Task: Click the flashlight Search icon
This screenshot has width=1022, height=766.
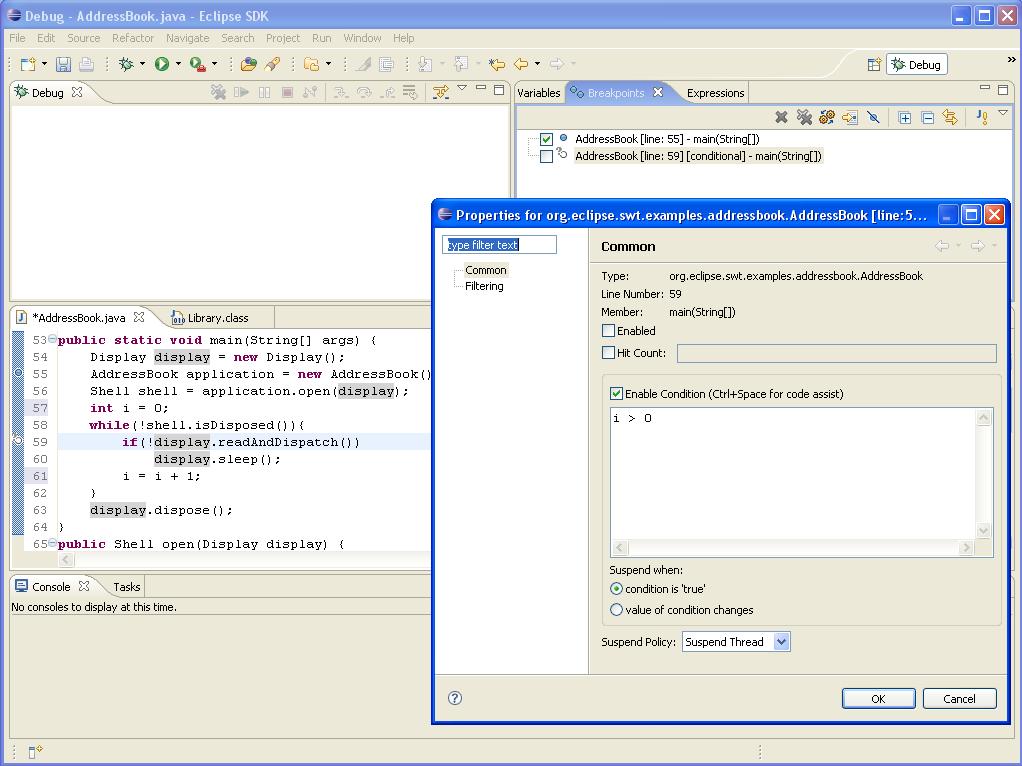Action: coord(272,64)
